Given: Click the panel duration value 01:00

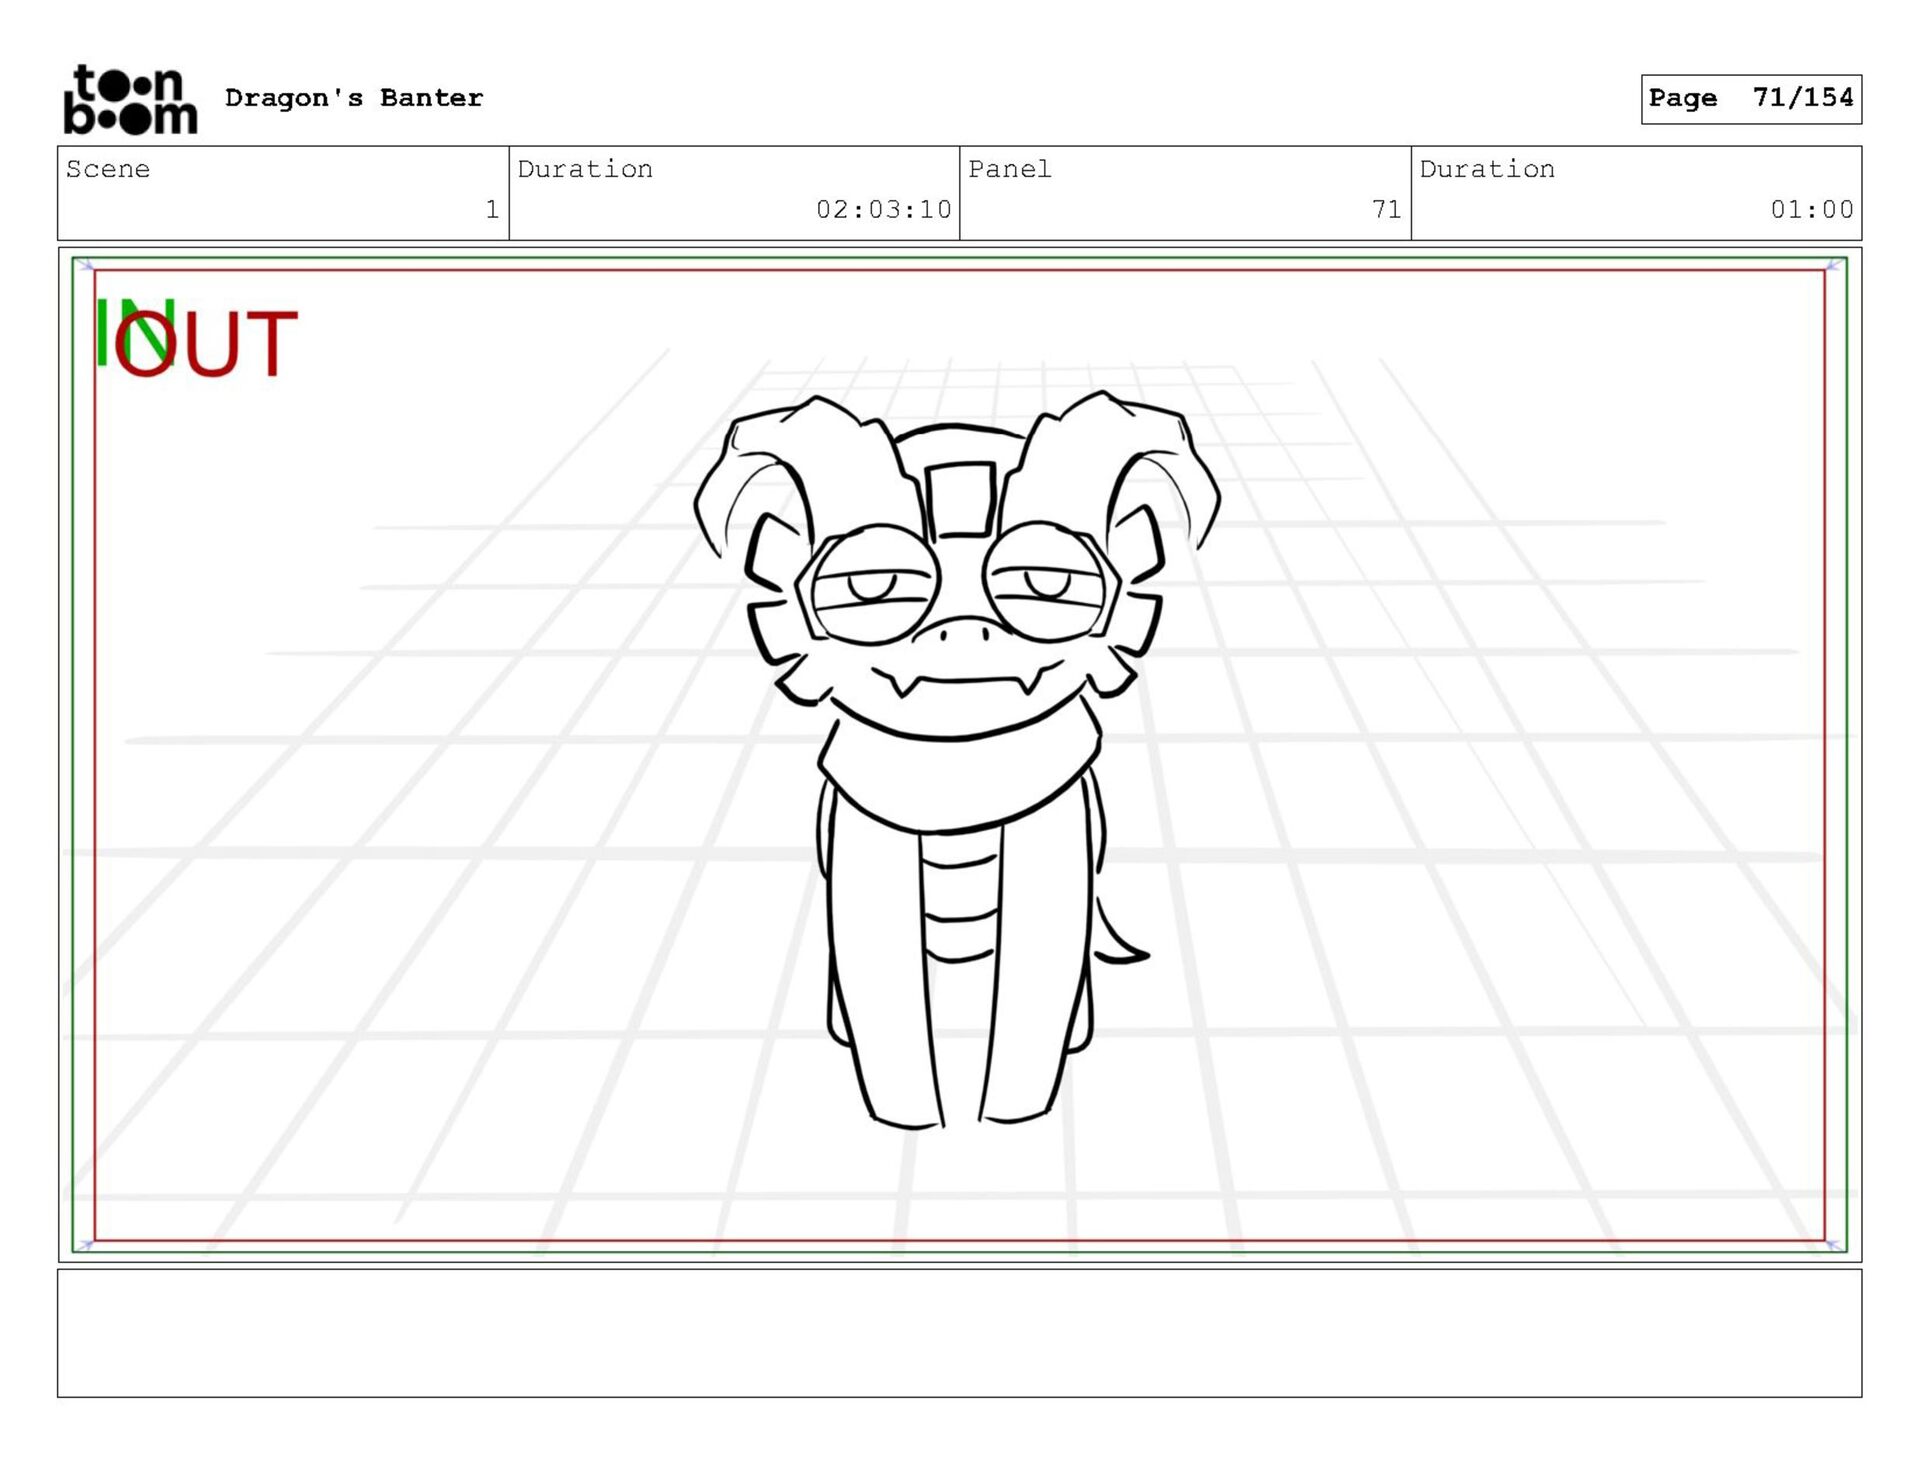Looking at the screenshot, I should 1811,209.
